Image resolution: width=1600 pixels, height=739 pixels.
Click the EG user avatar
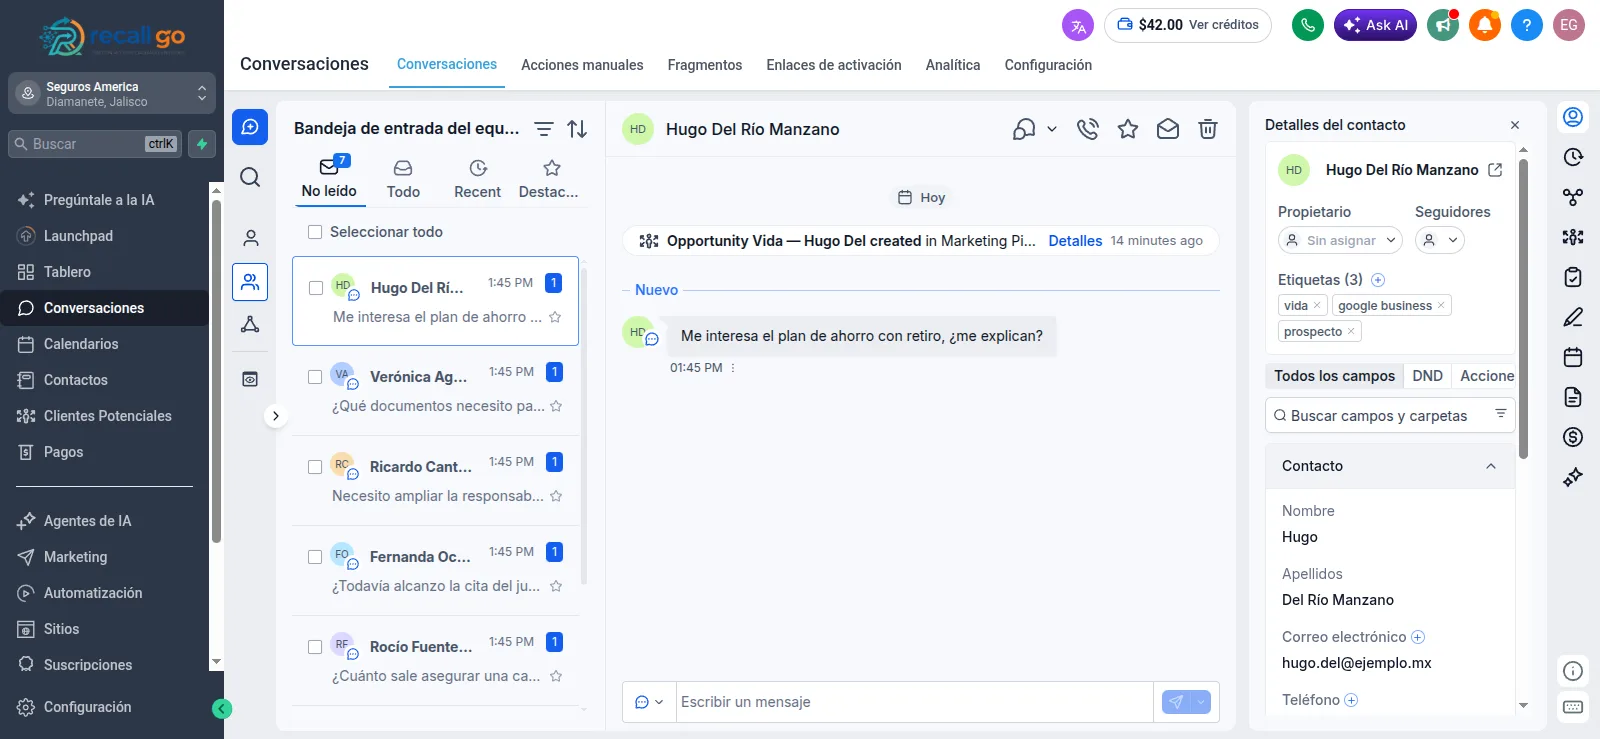coord(1569,25)
